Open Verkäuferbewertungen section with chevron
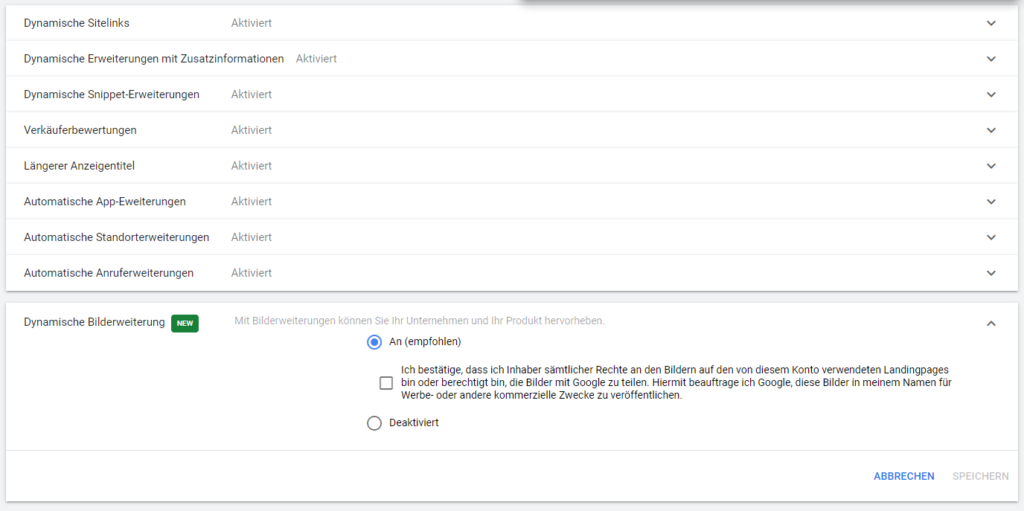 991,130
